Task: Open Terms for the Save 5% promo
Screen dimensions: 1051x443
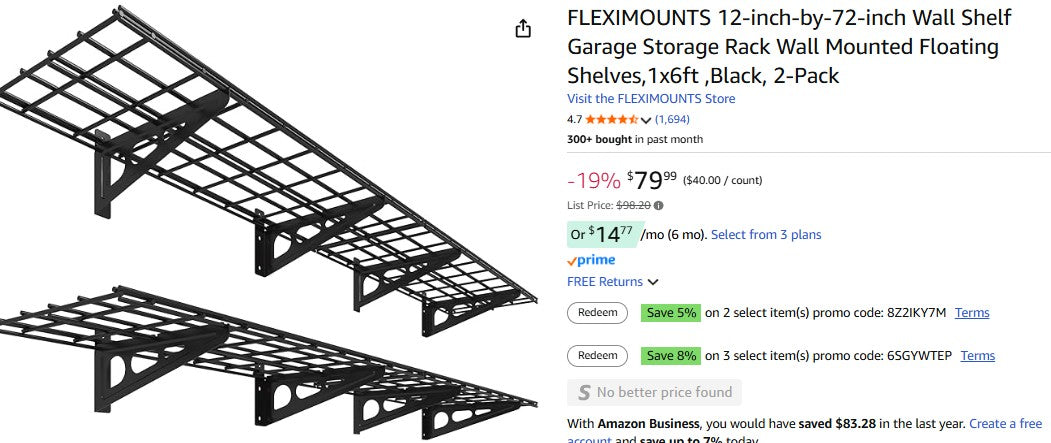Action: pyautogui.click(x=972, y=313)
